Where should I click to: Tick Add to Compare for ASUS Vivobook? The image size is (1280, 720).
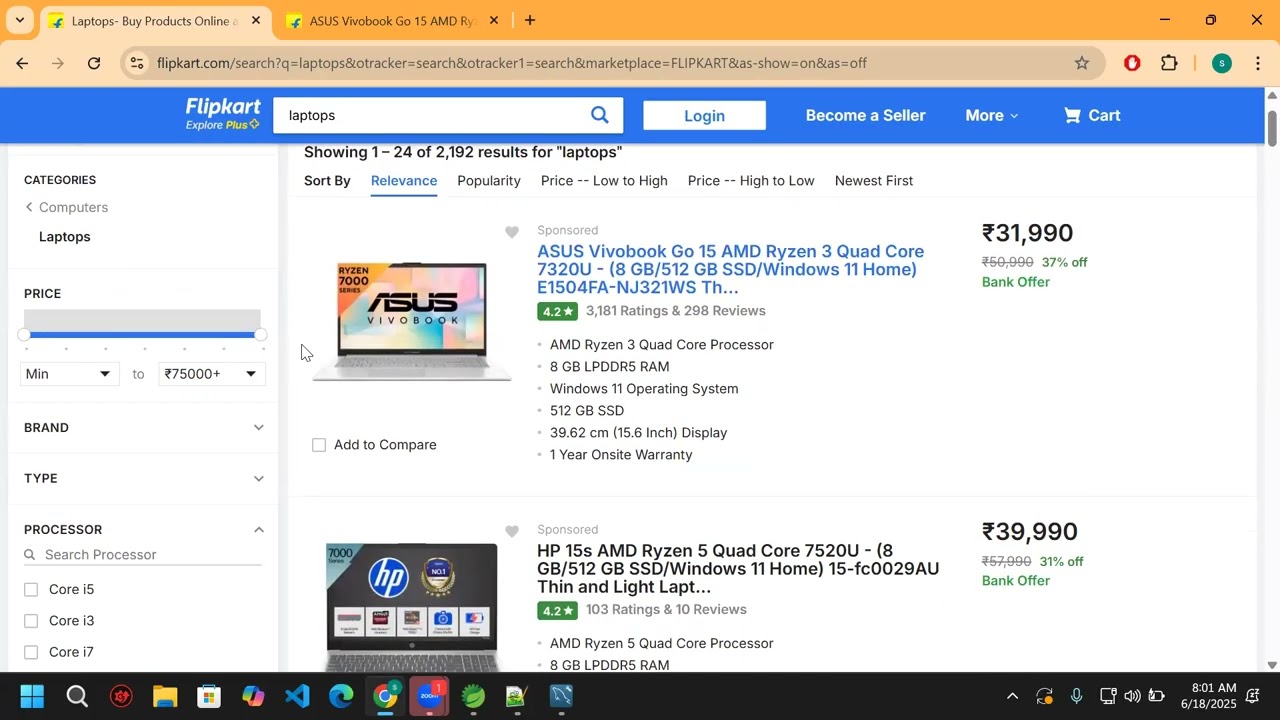319,445
